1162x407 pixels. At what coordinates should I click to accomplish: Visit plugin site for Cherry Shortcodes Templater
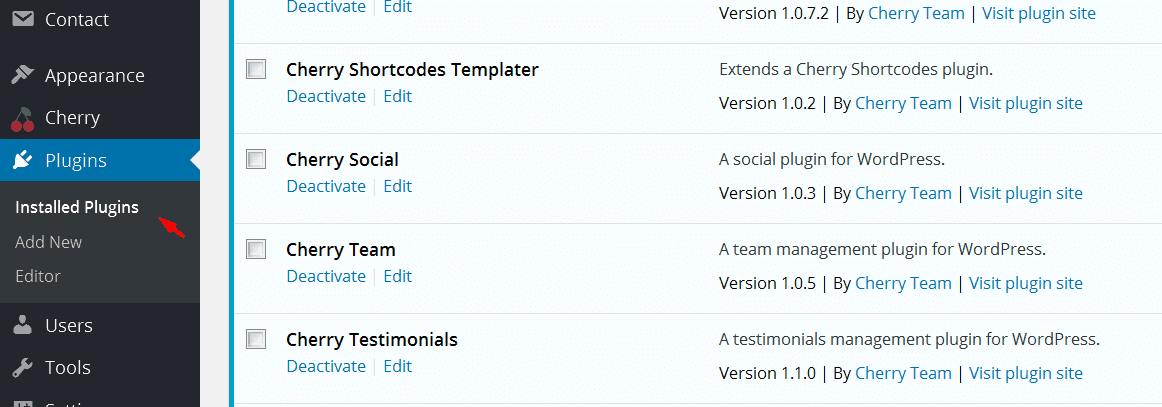pos(1025,103)
